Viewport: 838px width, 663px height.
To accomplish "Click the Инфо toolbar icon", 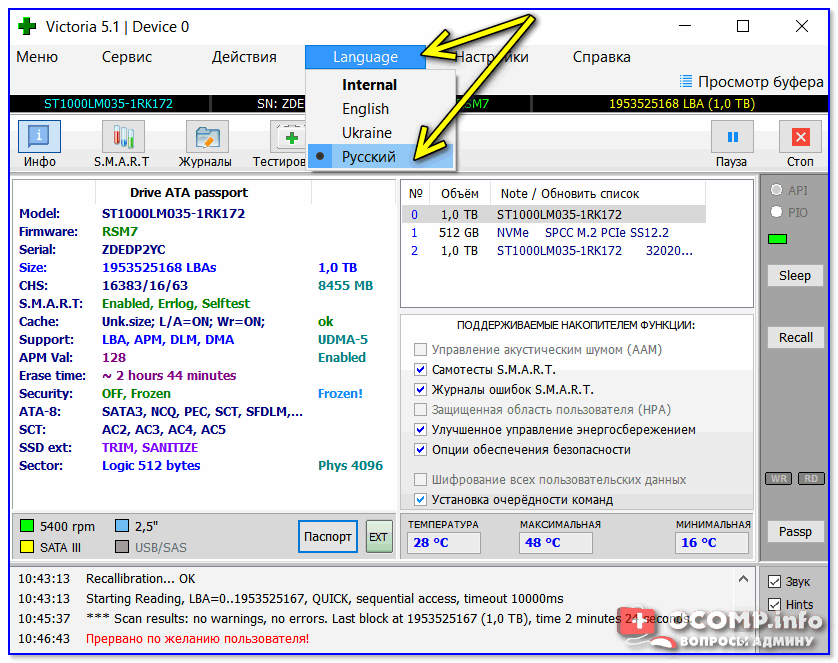I will pos(39,137).
